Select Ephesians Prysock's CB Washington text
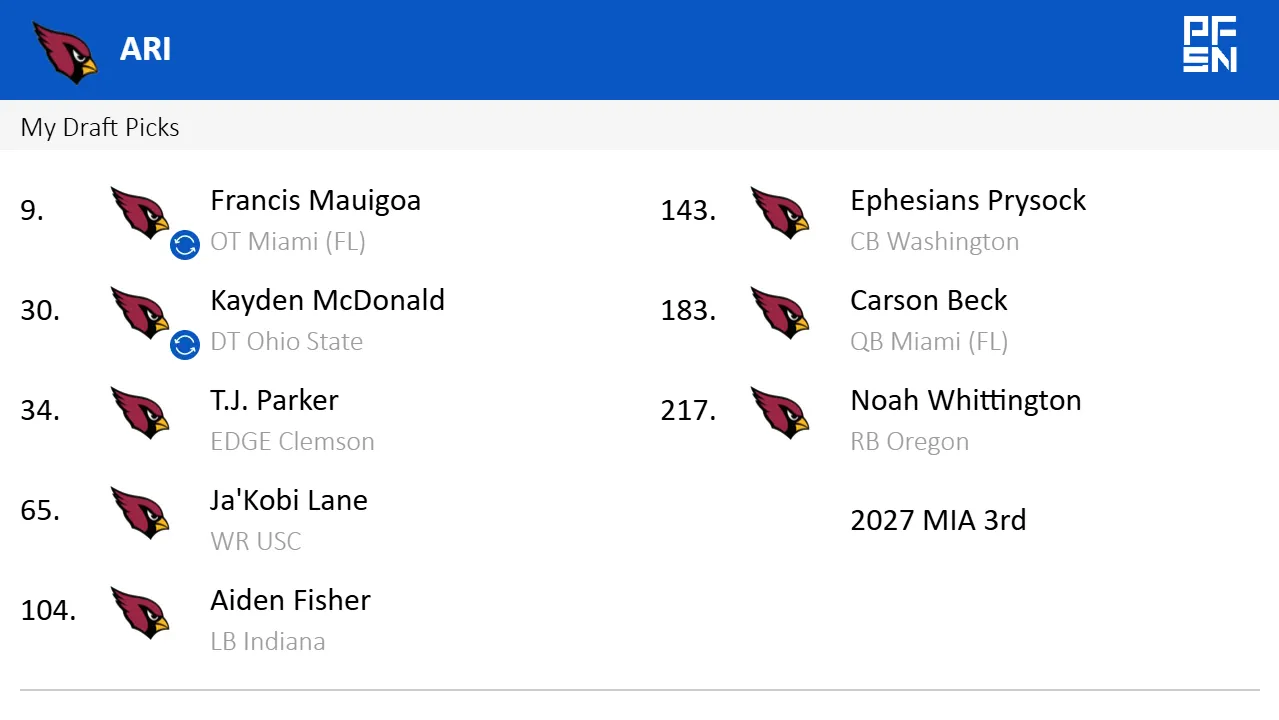Image resolution: width=1279 pixels, height=720 pixels. tap(934, 241)
